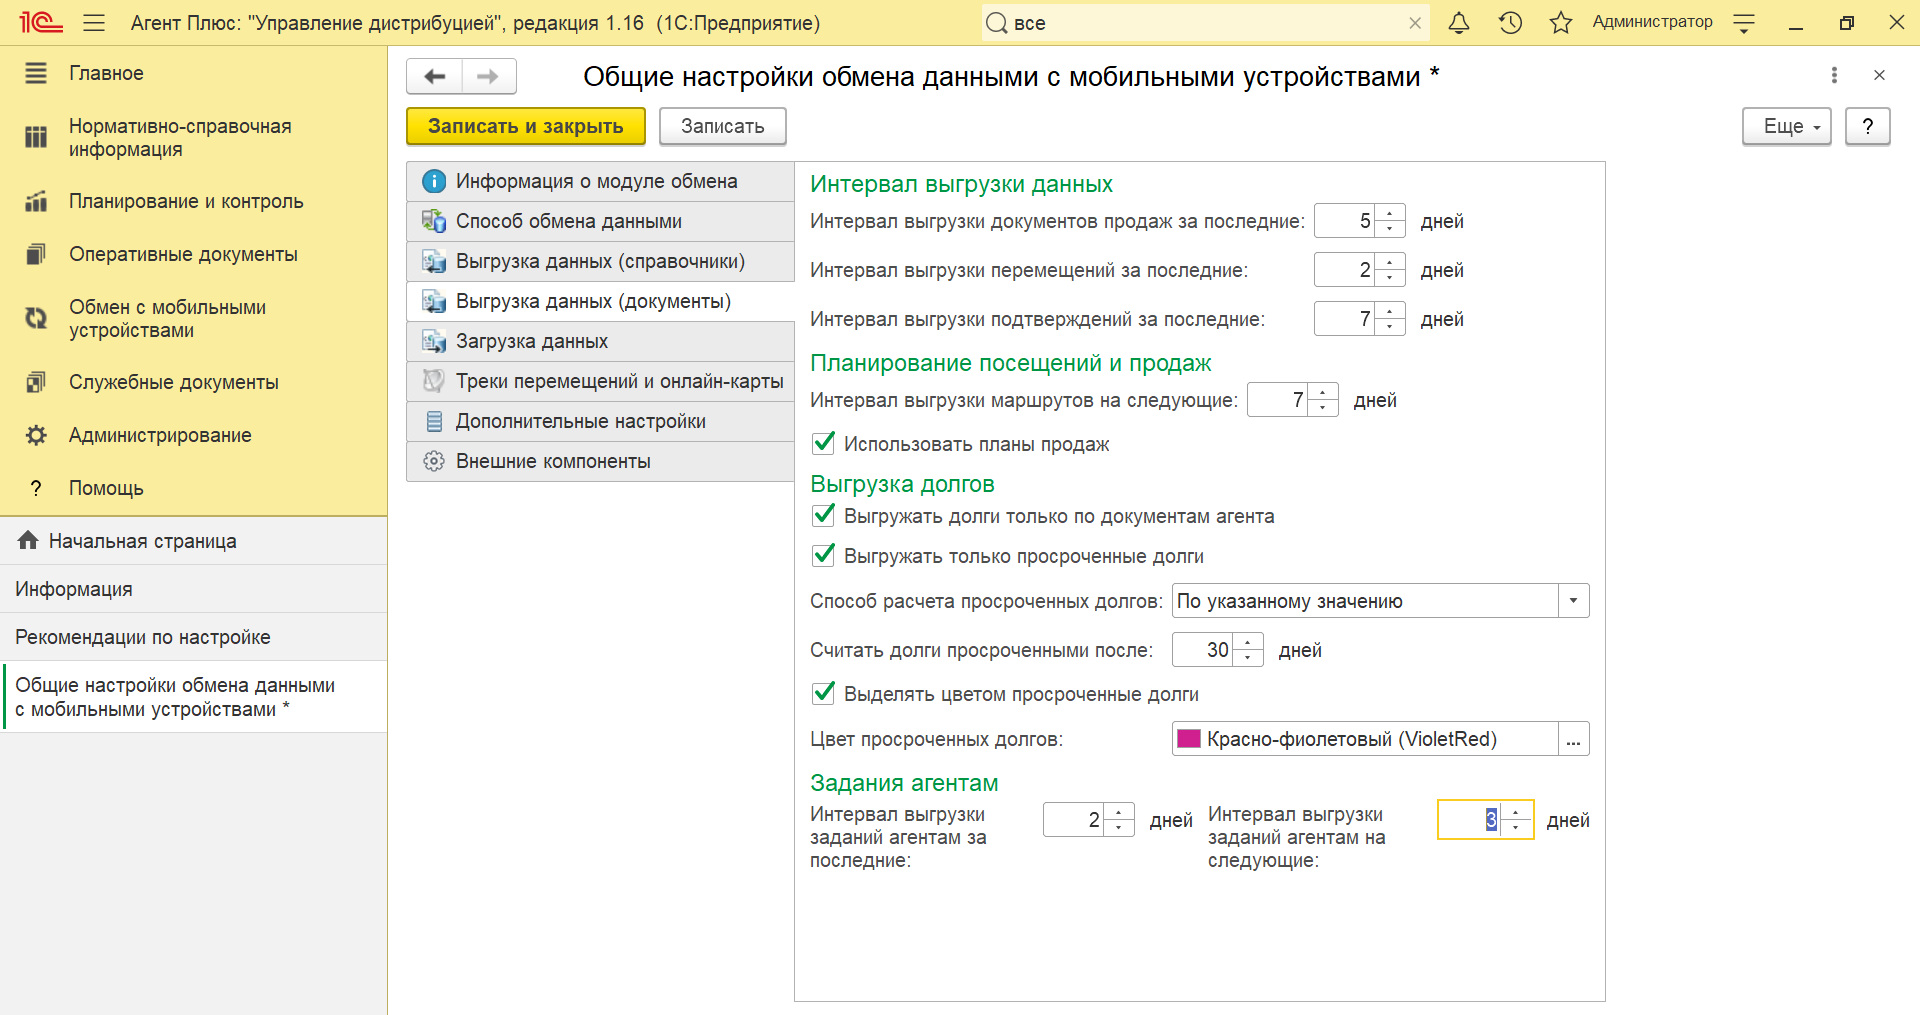
Task: Click the Записать button
Action: tap(722, 127)
